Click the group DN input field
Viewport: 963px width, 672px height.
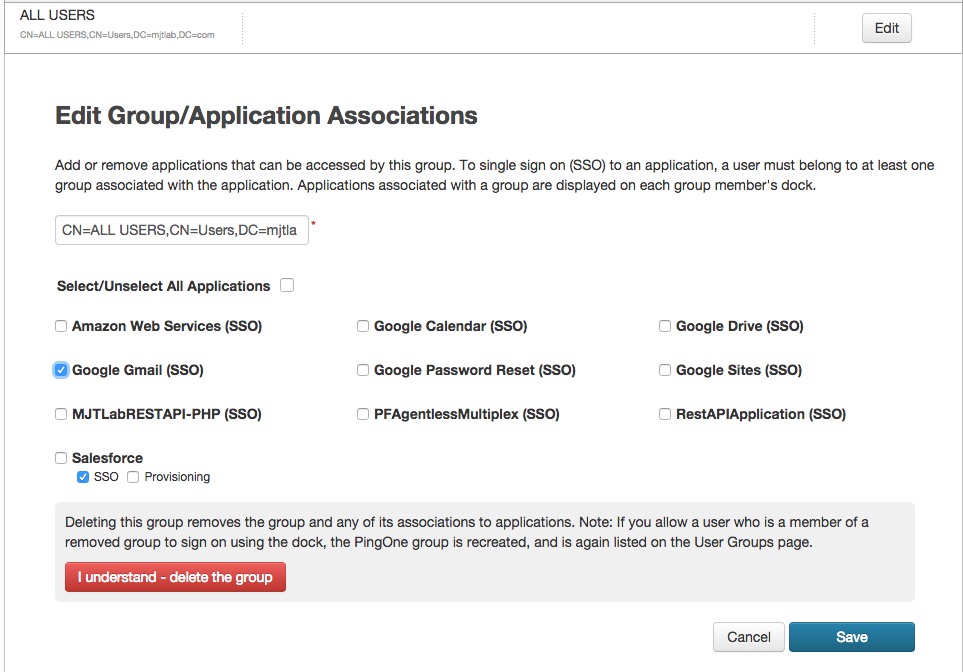(x=181, y=230)
